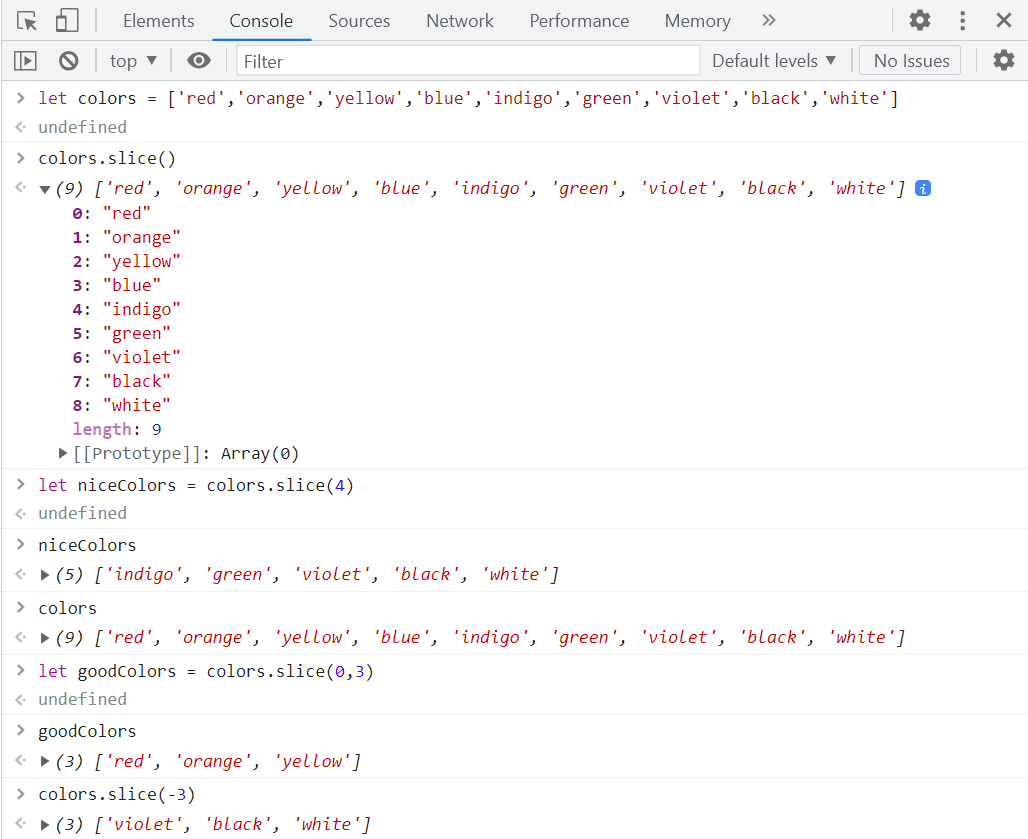This screenshot has width=1028, height=839.
Task: Expand the niceColors five-item array result
Action: (45, 575)
